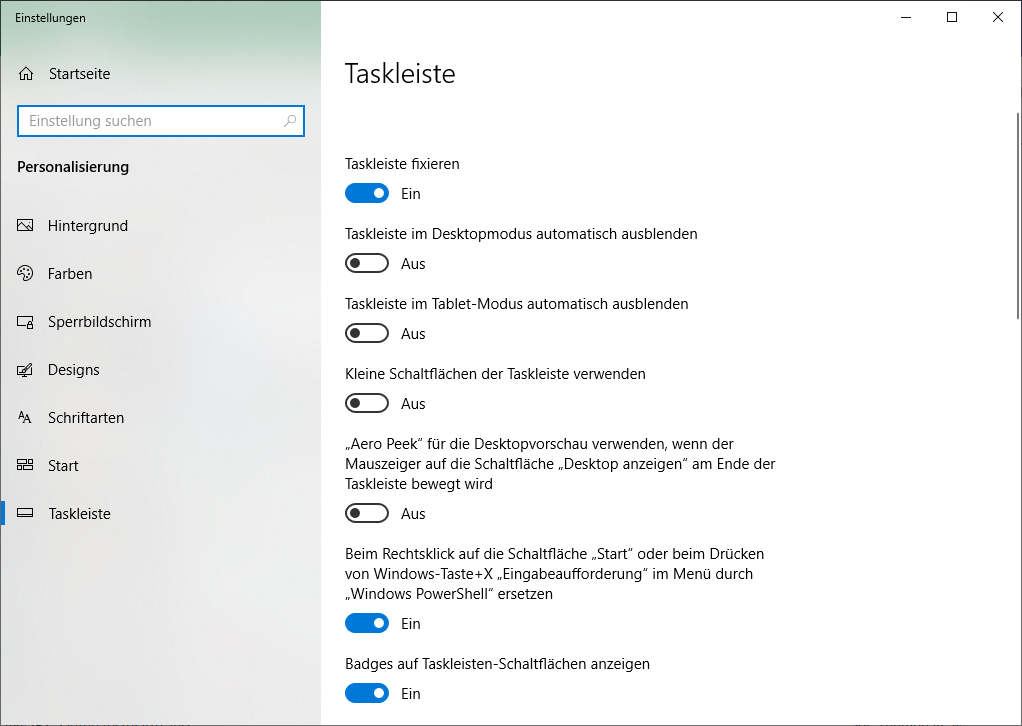
Task: Click the Taskleiste icon in the sidebar
Action: pyautogui.click(x=25, y=513)
